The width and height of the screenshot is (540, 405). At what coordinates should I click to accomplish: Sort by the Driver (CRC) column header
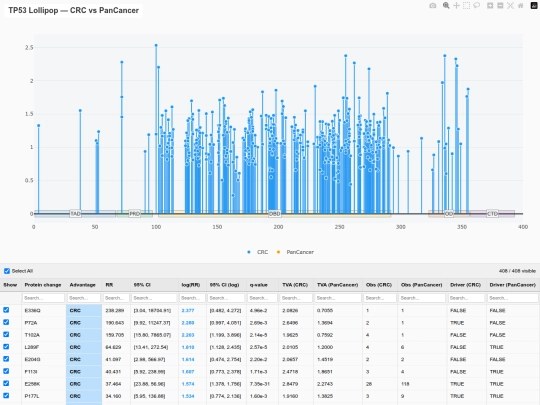tap(465, 285)
